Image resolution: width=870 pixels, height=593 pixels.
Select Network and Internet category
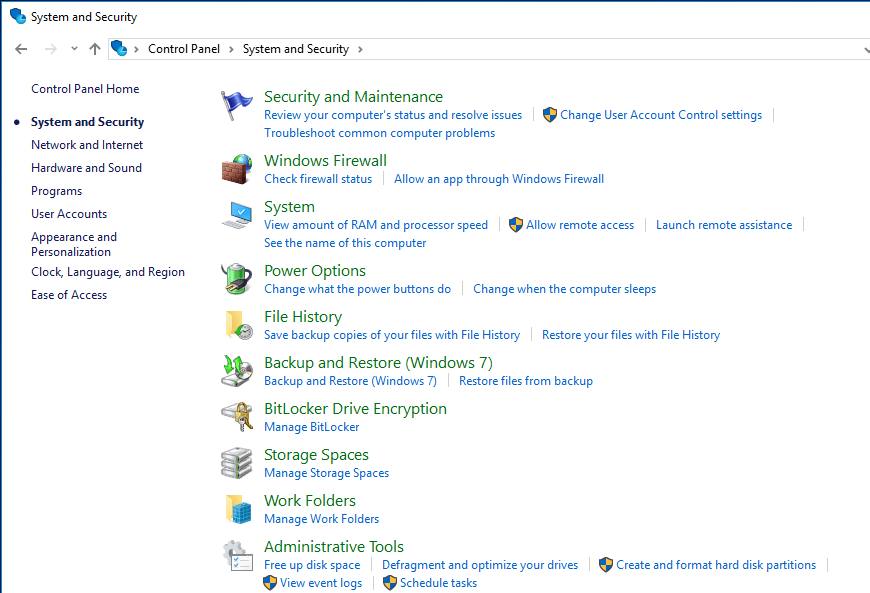tap(87, 145)
